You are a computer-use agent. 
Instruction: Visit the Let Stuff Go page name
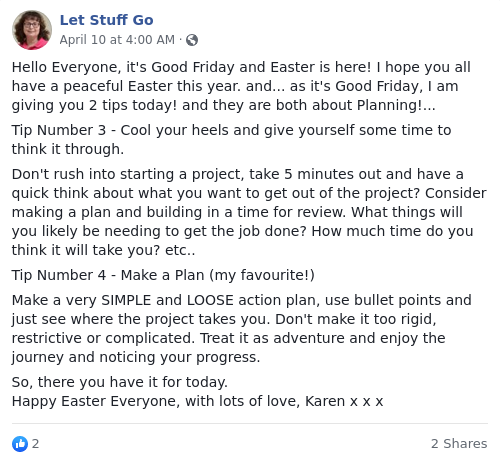(x=107, y=20)
